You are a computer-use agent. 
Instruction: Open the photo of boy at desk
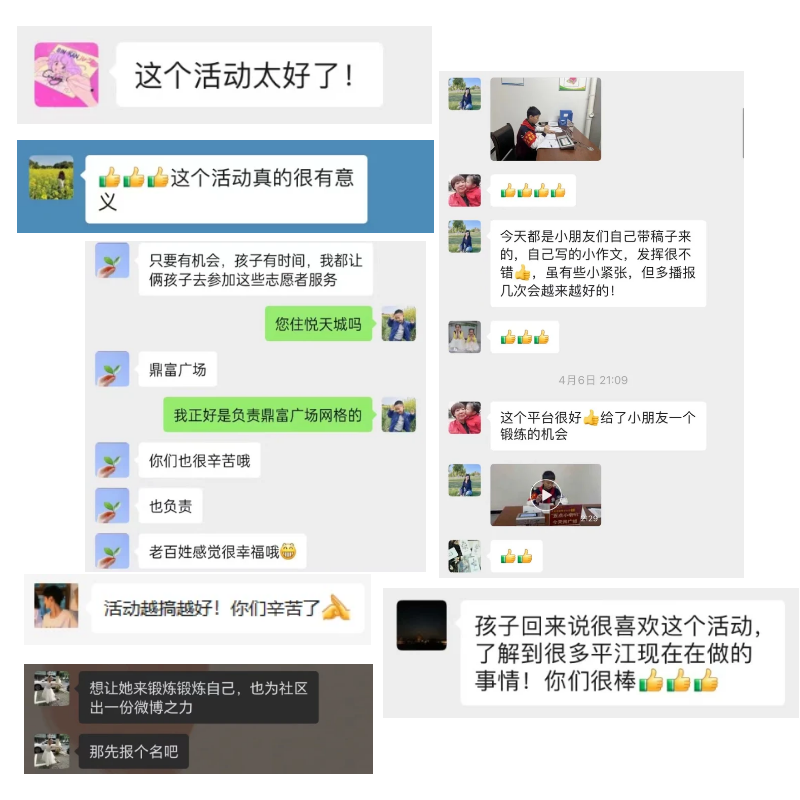545,119
